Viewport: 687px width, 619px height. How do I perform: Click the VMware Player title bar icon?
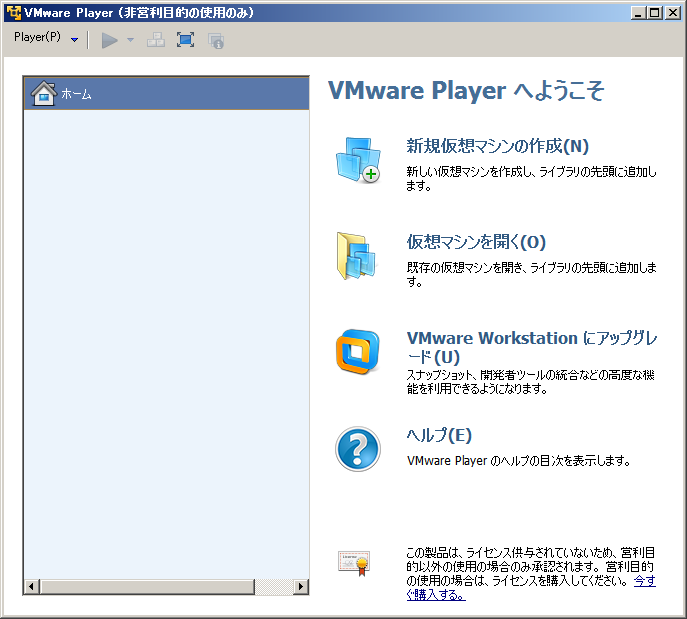click(14, 13)
